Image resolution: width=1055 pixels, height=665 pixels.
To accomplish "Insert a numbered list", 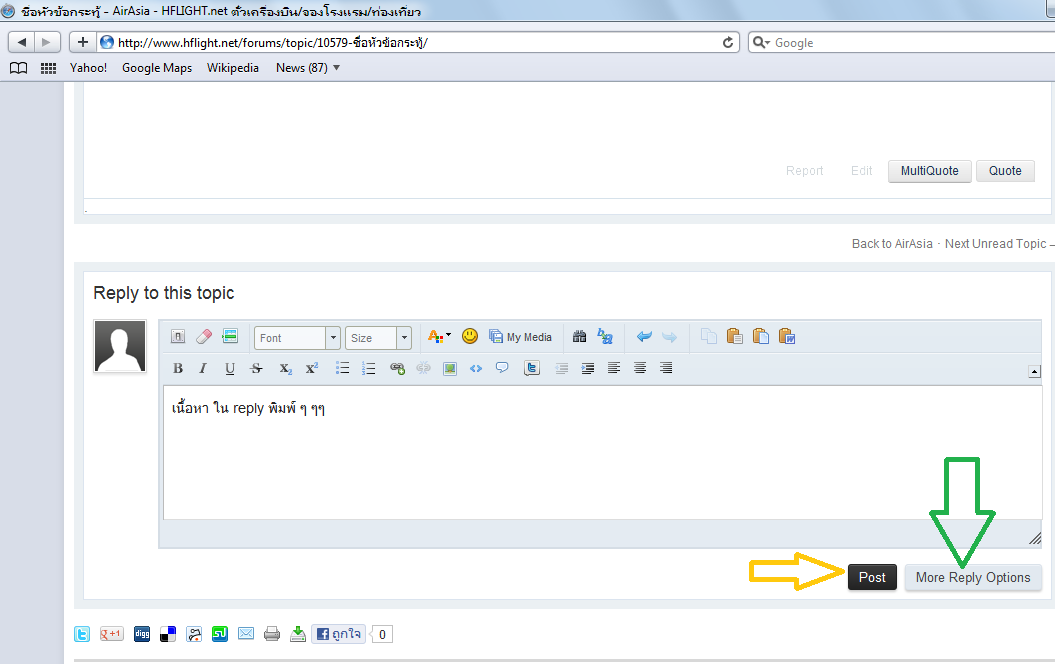I will point(369,368).
